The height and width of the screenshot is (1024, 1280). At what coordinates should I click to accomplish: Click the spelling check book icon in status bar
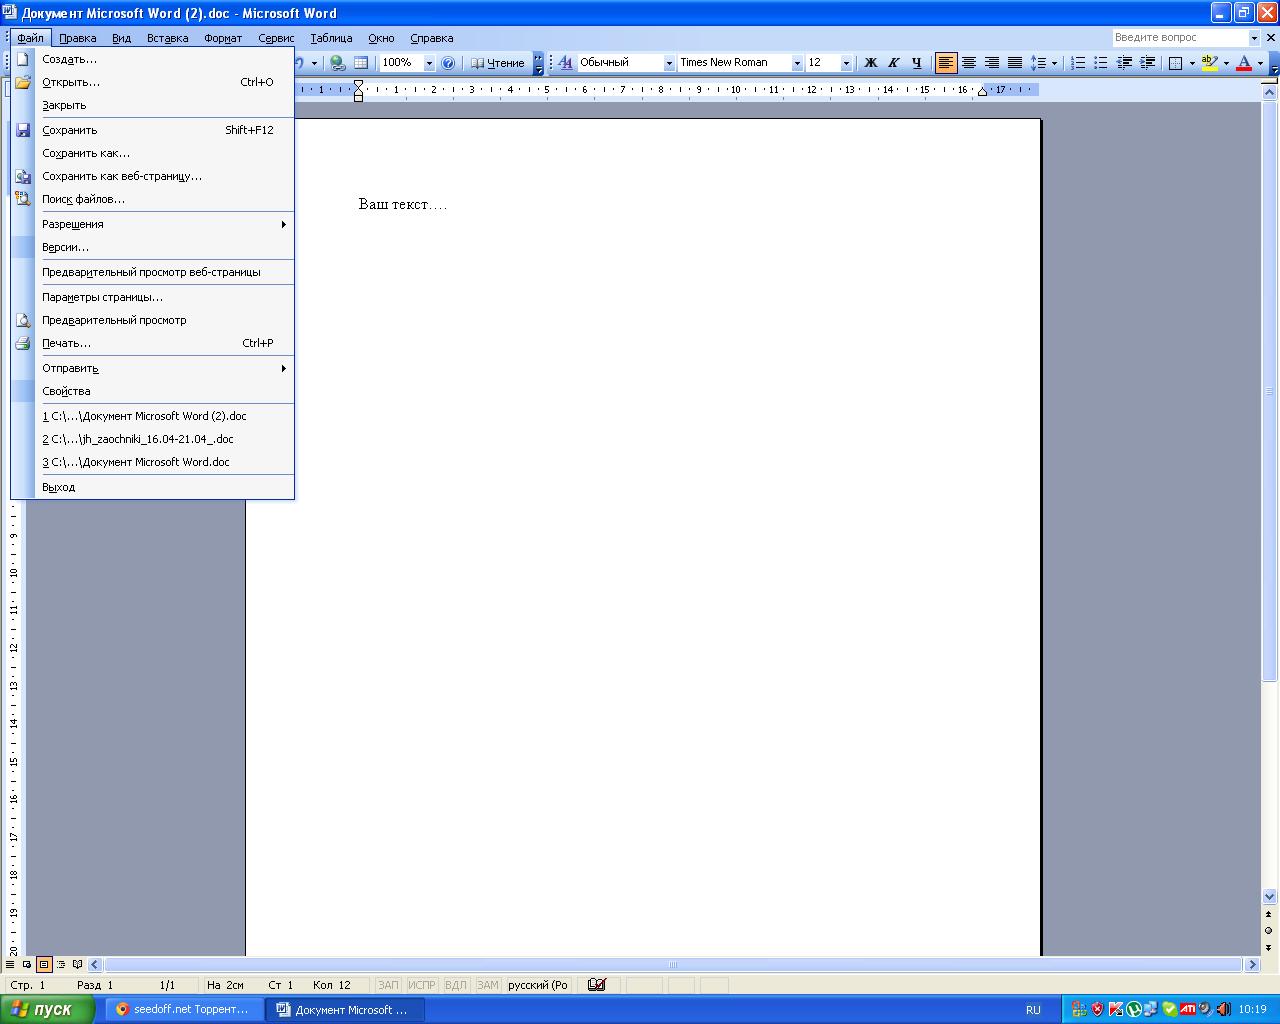(597, 985)
